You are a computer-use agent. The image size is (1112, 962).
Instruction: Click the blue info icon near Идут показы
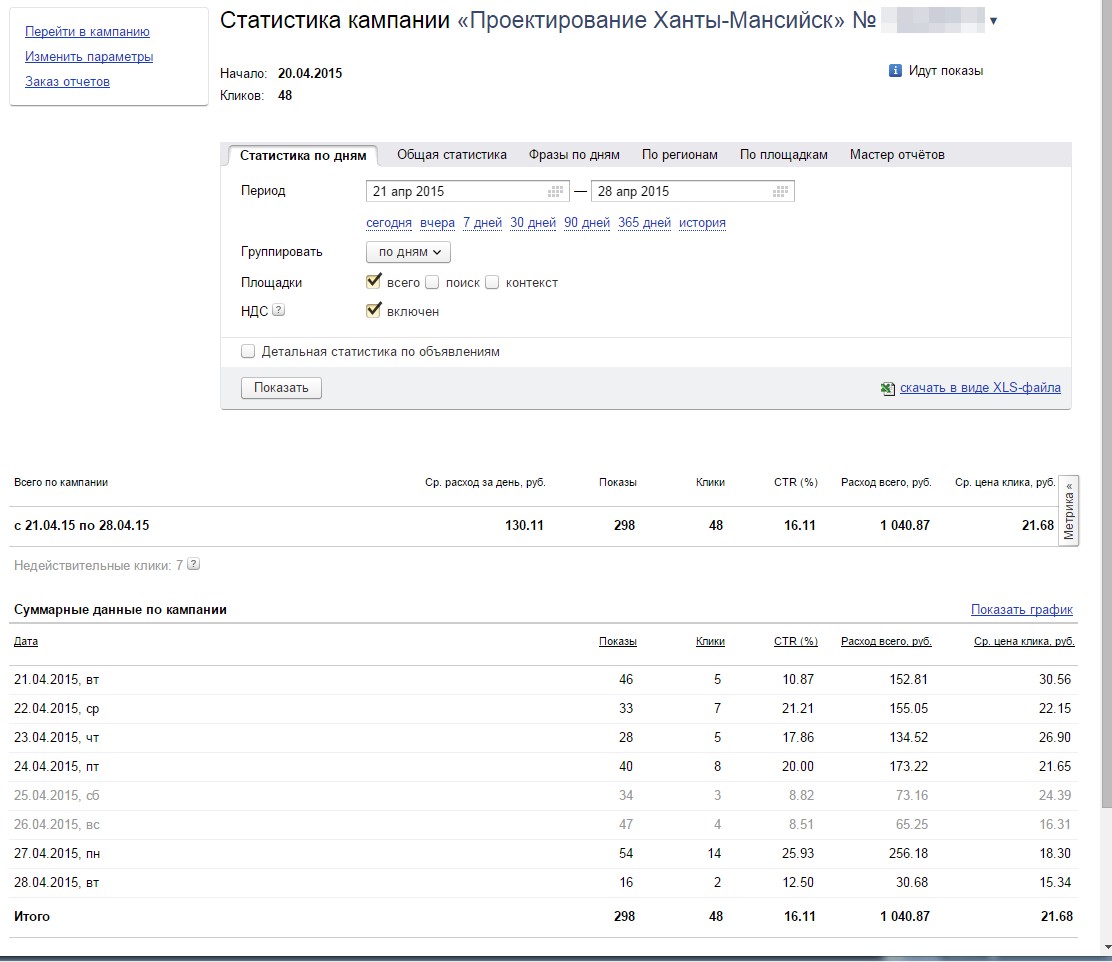click(895, 70)
